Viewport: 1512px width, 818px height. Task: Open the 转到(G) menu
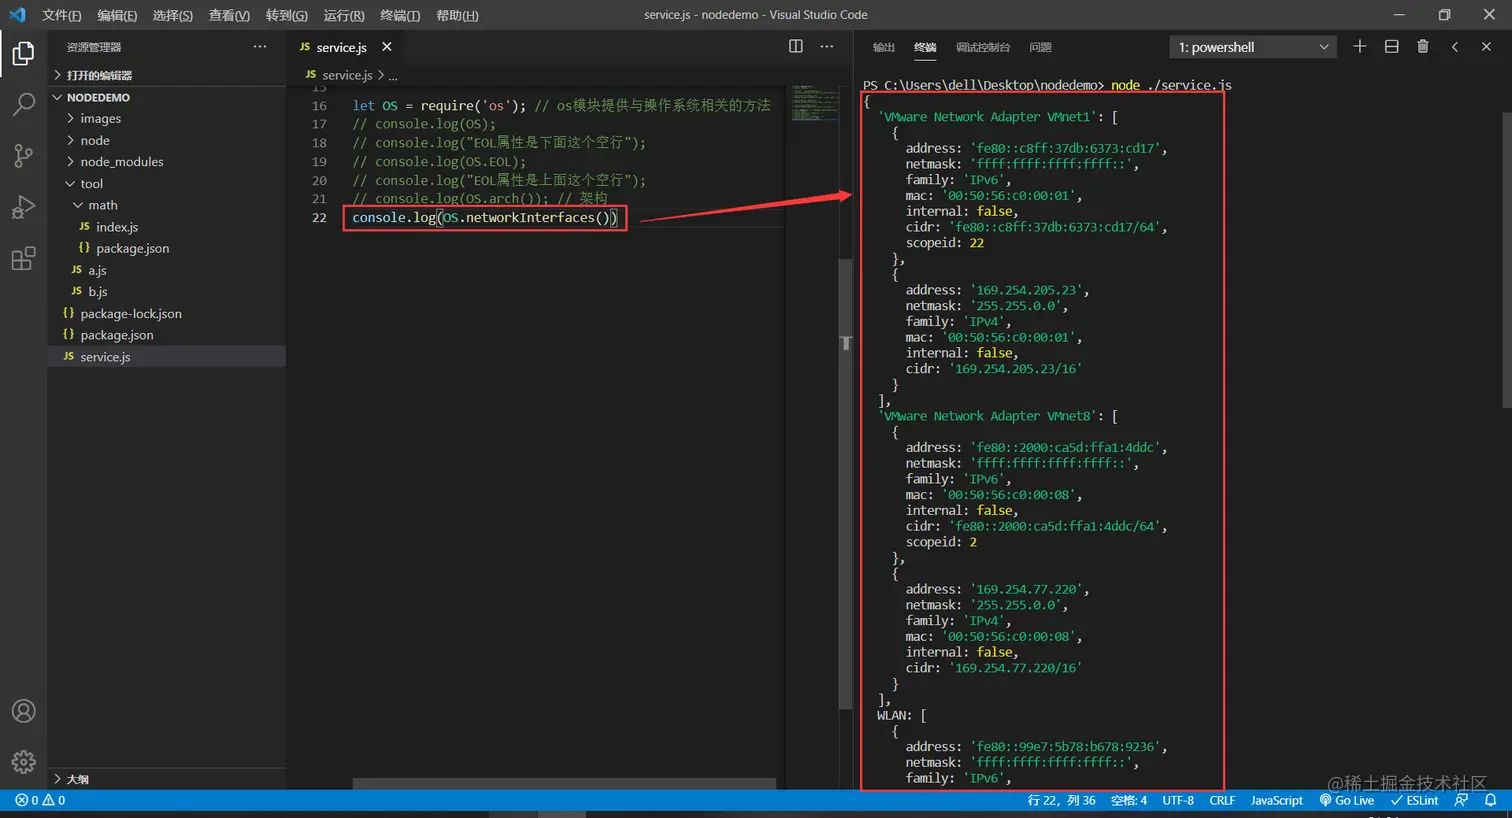(x=287, y=15)
